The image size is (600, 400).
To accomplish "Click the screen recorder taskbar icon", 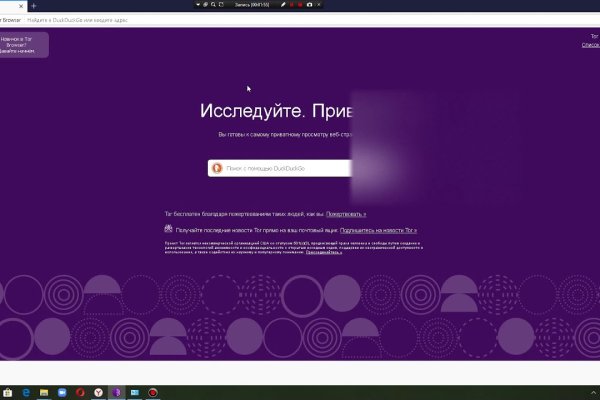I will 154,392.
